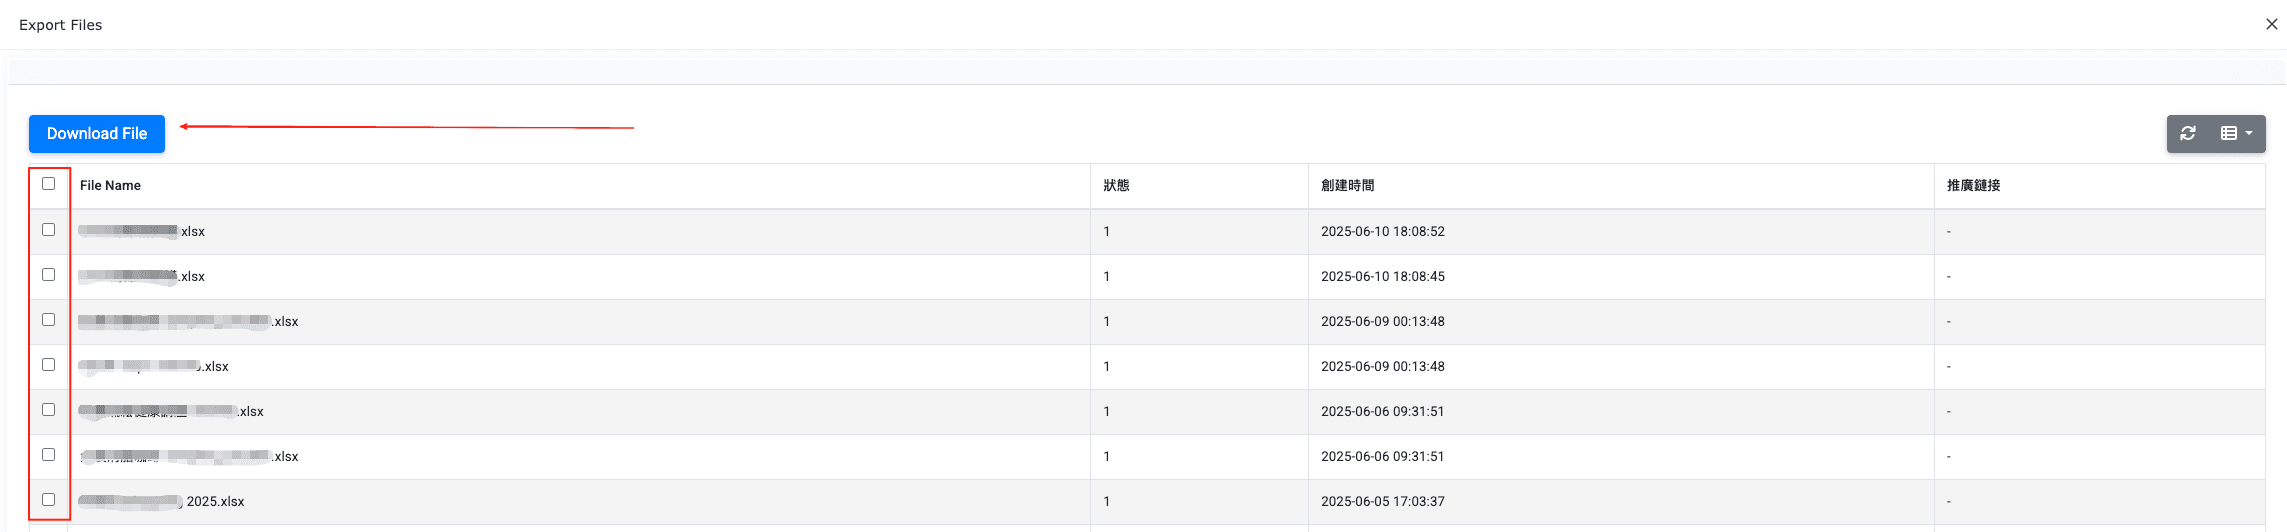Close the Export Files dialog
The height and width of the screenshot is (532, 2287).
pyautogui.click(x=2271, y=24)
